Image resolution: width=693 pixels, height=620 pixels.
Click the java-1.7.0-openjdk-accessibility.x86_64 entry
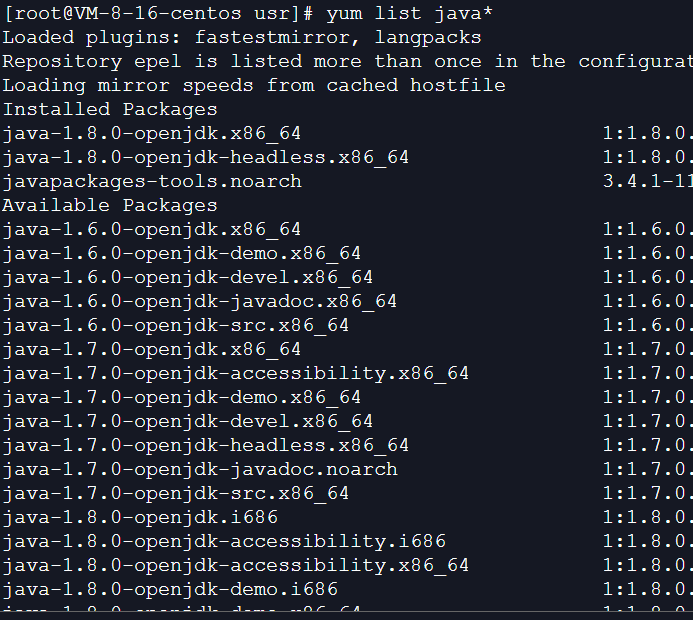(x=235, y=373)
